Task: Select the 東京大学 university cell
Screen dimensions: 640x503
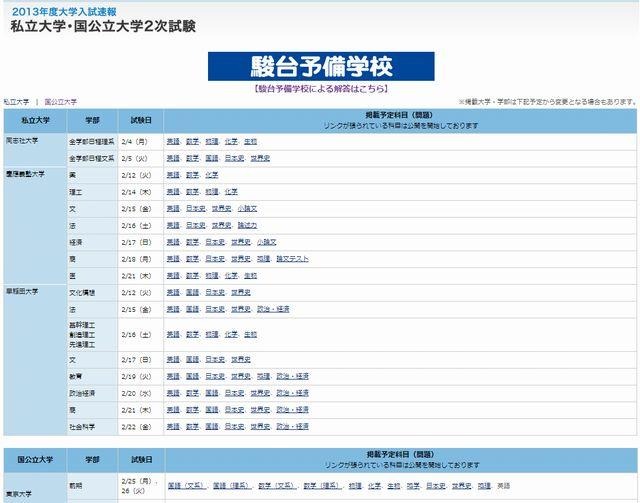Action: [x=35, y=488]
